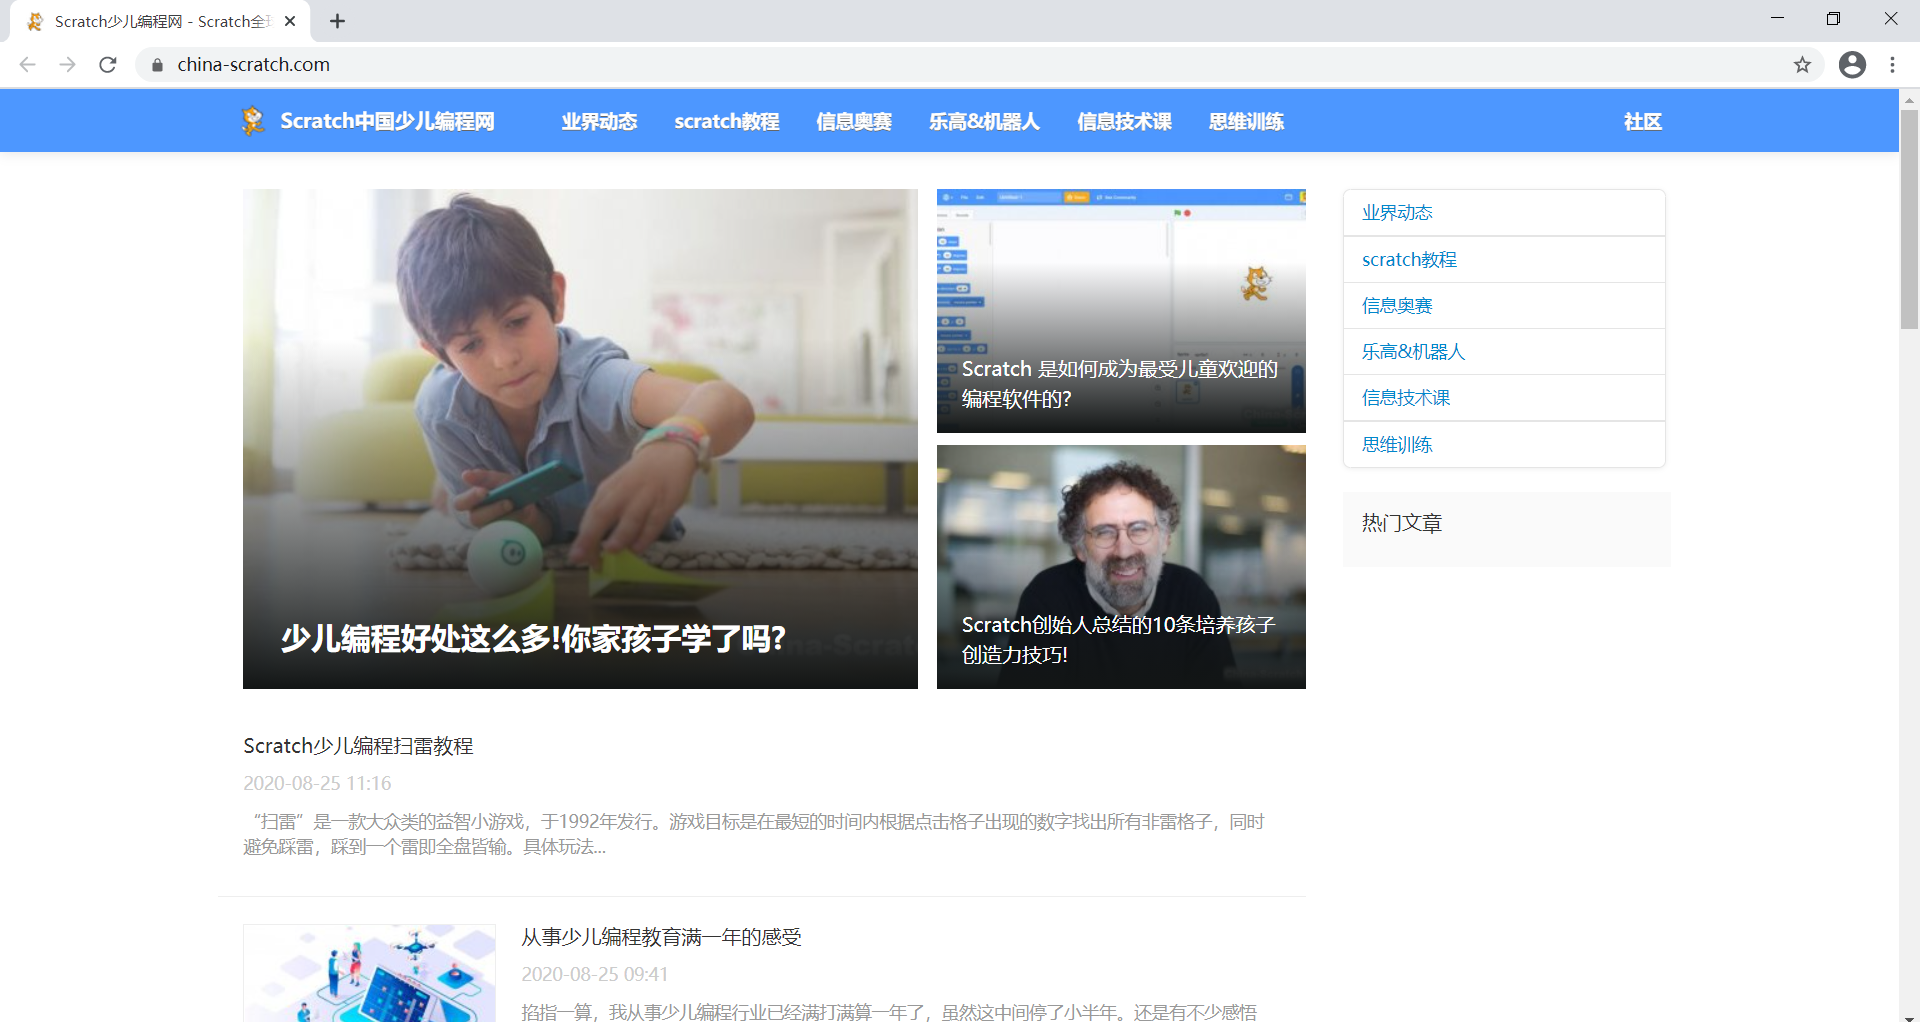Open the browser profile avatar icon
The width and height of the screenshot is (1920, 1022).
pos(1852,64)
